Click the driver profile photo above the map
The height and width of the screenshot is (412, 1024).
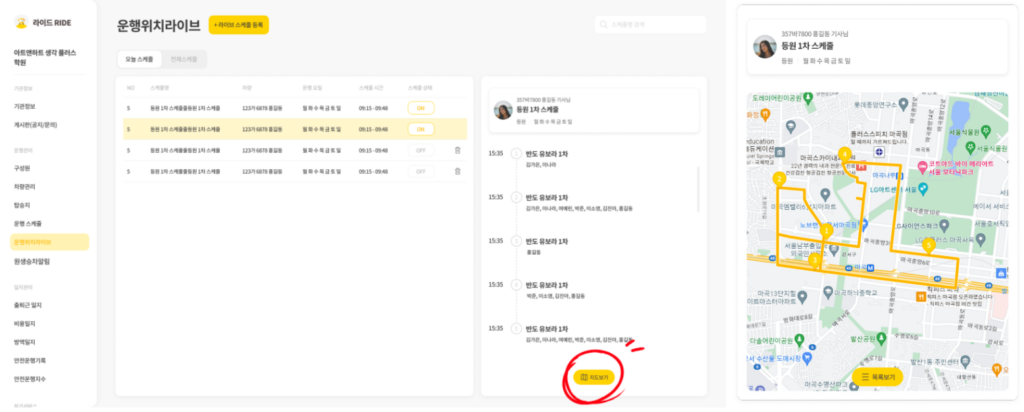coord(765,47)
